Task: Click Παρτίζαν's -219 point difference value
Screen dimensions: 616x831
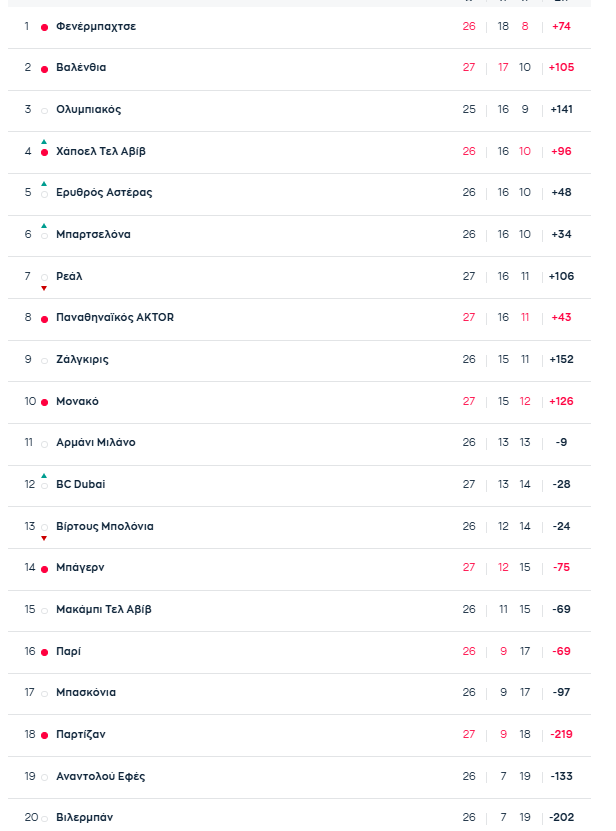Action: coord(561,734)
